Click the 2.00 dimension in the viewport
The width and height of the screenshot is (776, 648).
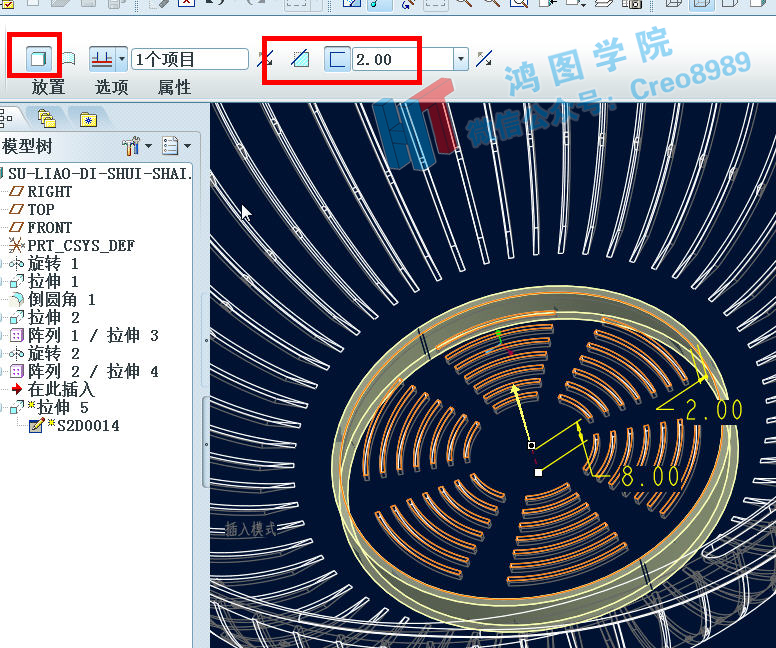coord(714,410)
